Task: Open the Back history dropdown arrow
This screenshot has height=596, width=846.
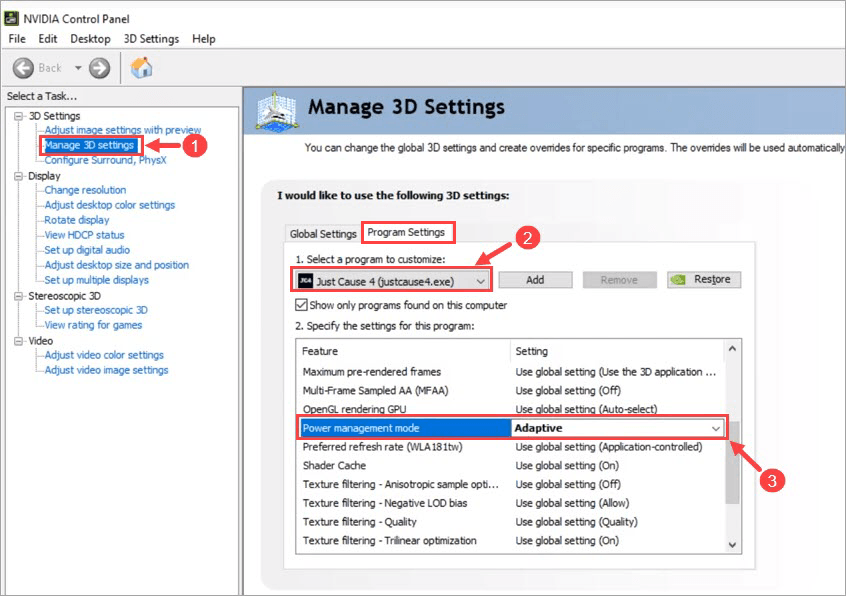Action: [x=78, y=68]
